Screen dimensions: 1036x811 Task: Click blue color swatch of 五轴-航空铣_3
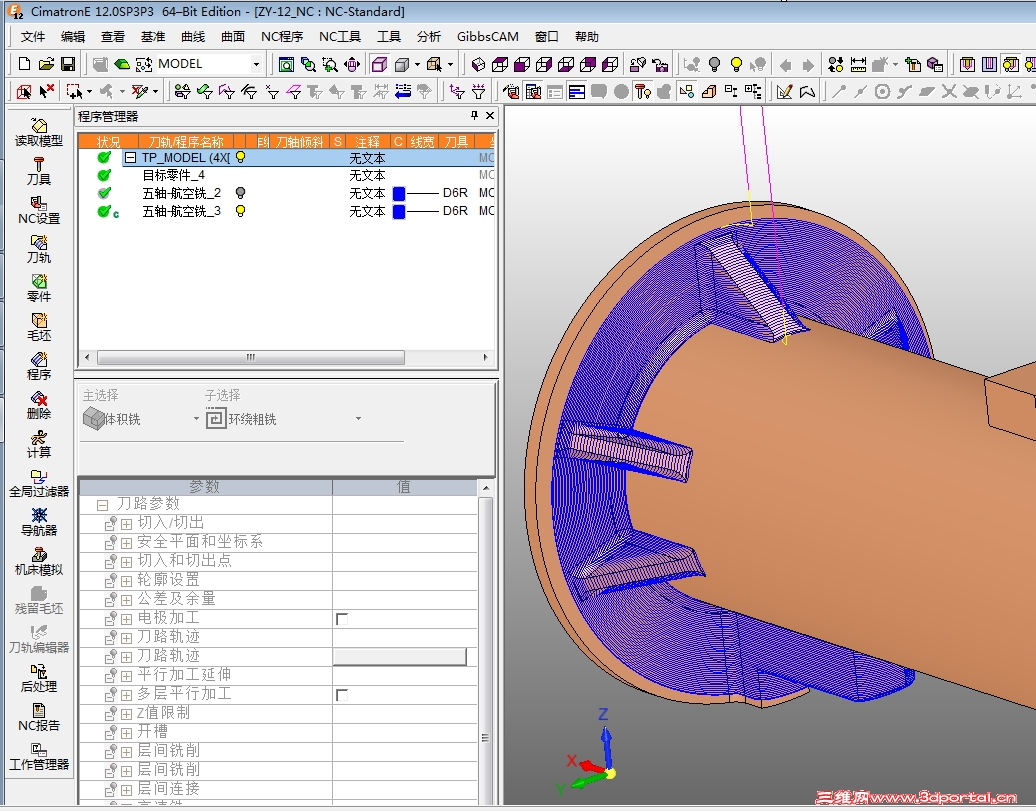pyautogui.click(x=399, y=212)
